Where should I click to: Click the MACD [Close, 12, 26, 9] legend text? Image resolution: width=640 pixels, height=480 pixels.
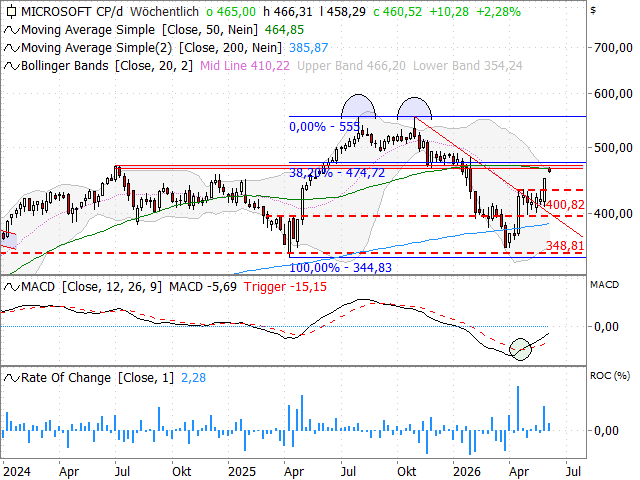tap(91, 287)
